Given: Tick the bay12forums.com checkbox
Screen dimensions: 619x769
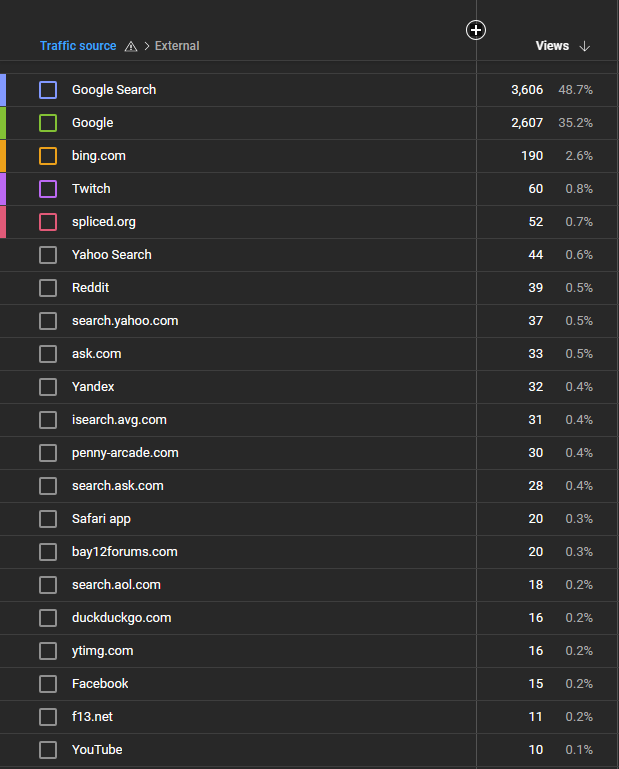Looking at the screenshot, I should click(48, 552).
